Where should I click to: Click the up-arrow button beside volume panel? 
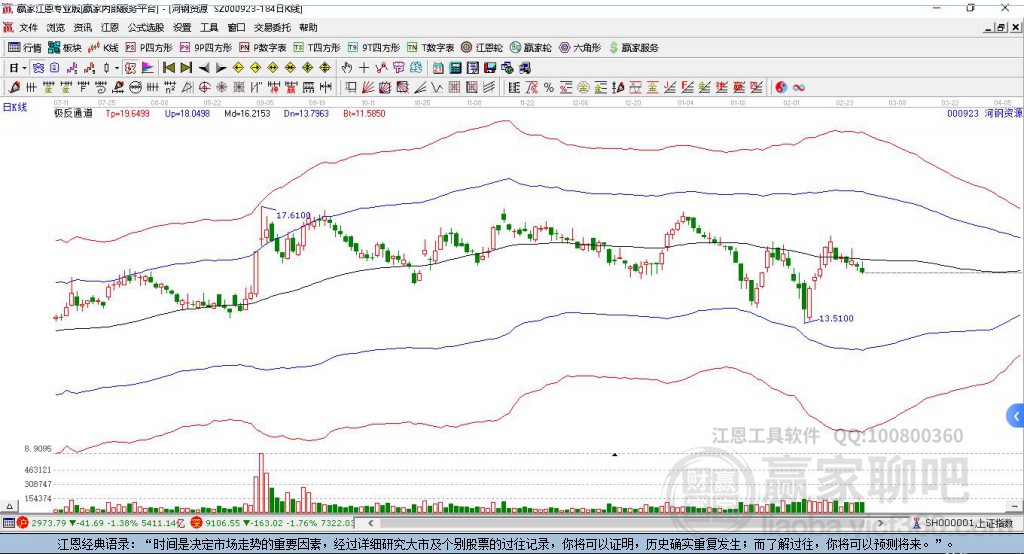coord(9,506)
